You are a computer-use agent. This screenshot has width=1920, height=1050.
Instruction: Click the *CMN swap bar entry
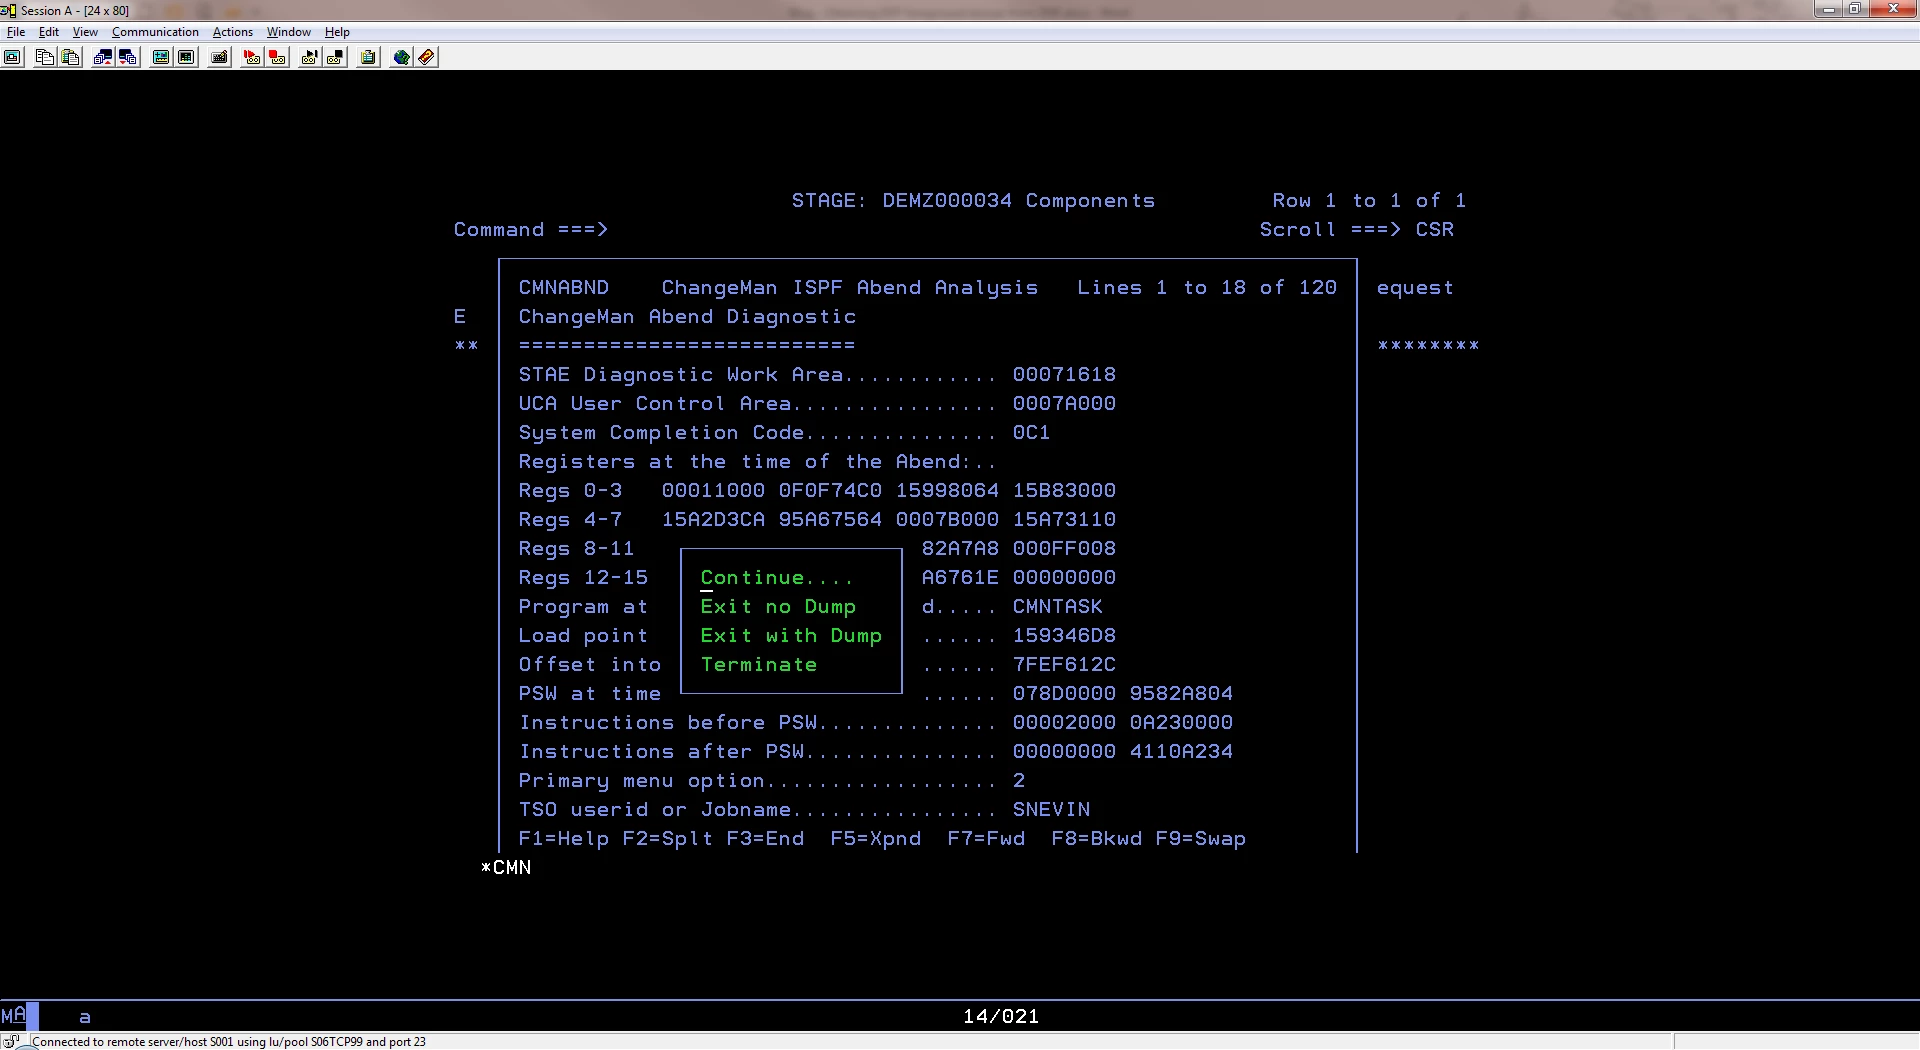pyautogui.click(x=506, y=867)
